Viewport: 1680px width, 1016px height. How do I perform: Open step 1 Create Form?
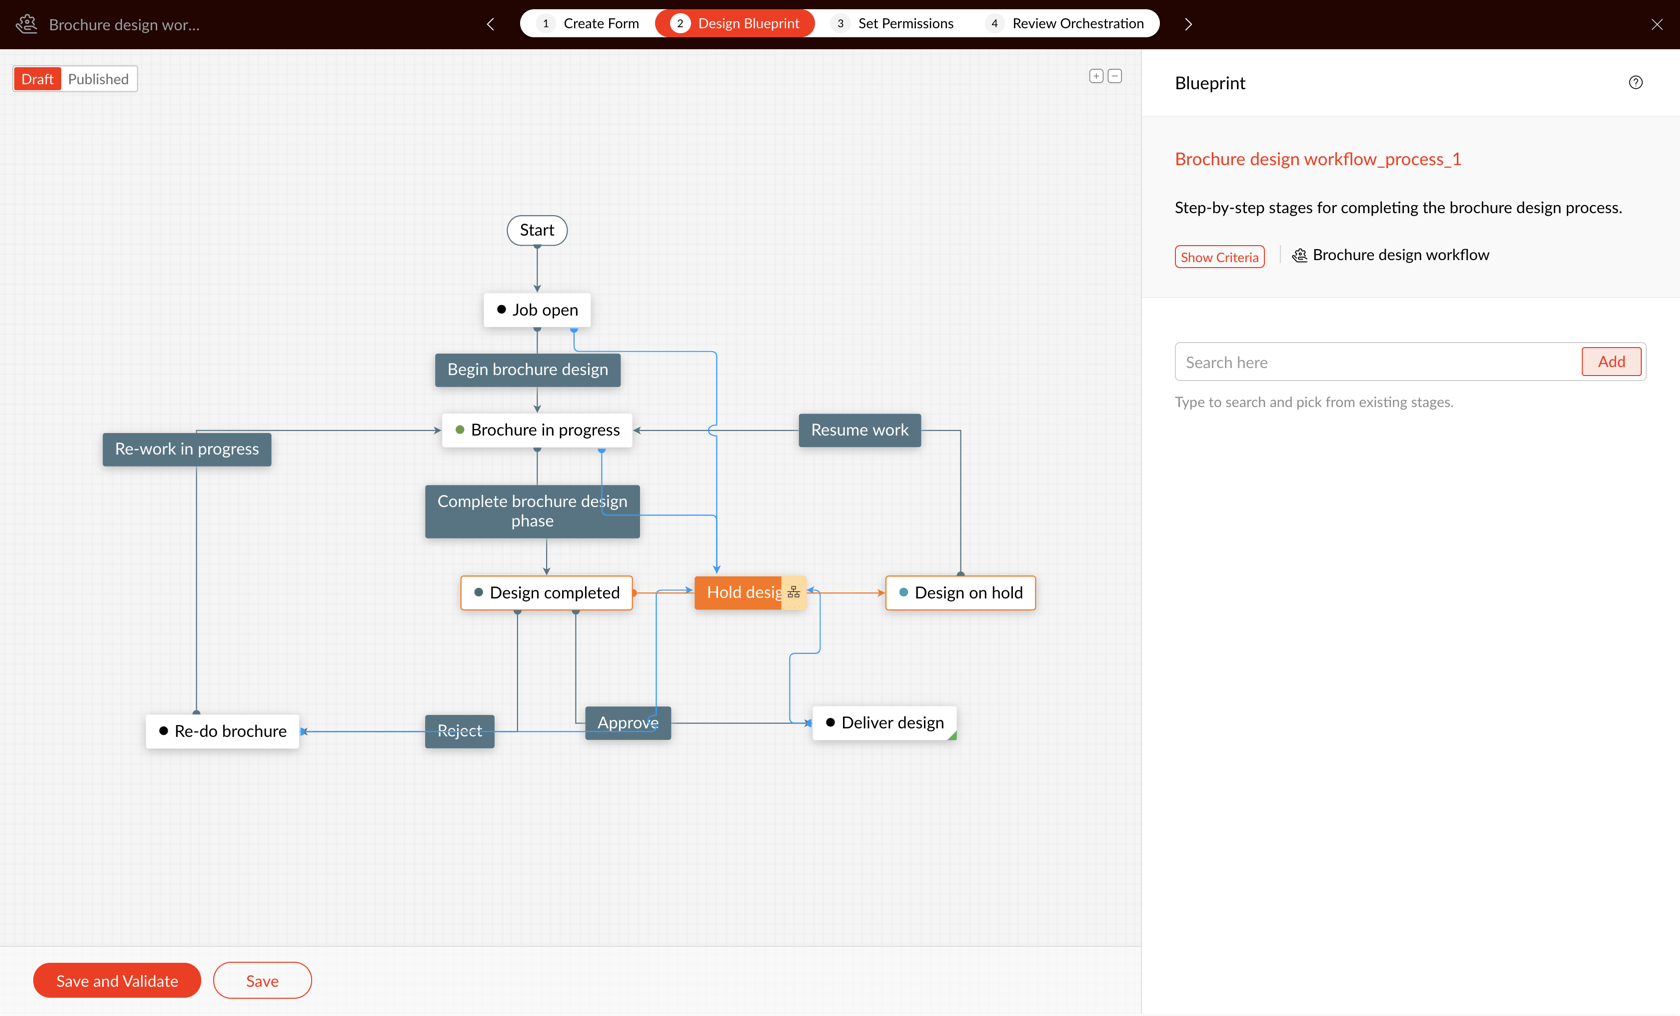(590, 23)
